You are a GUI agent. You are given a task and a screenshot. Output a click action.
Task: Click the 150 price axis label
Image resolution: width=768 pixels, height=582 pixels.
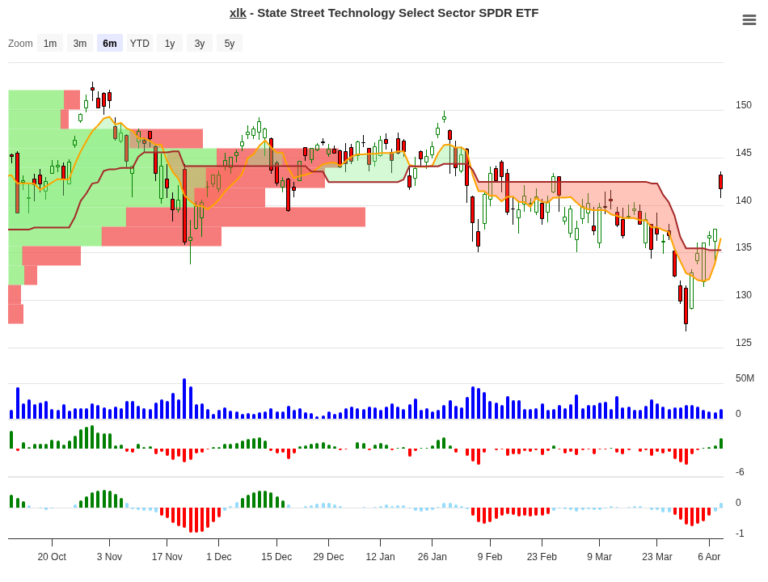click(743, 105)
